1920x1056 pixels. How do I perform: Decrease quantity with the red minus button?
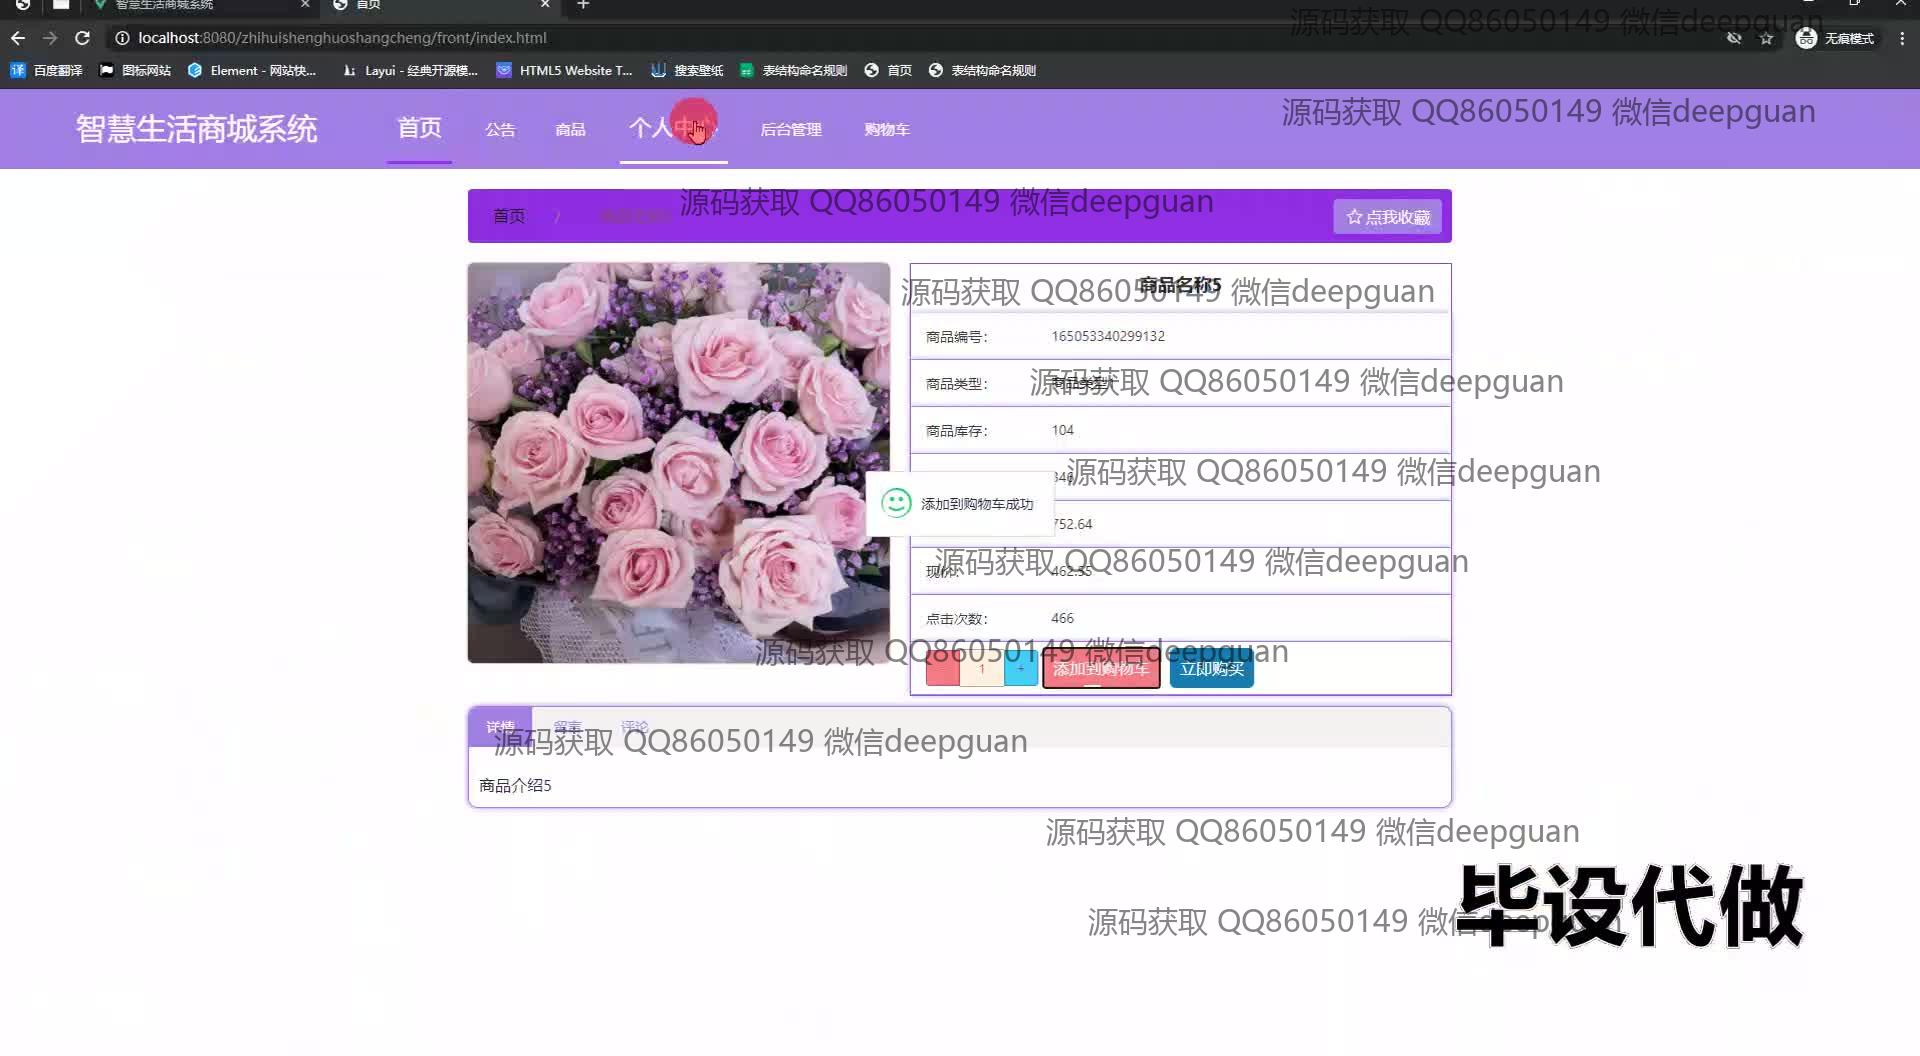pos(942,669)
